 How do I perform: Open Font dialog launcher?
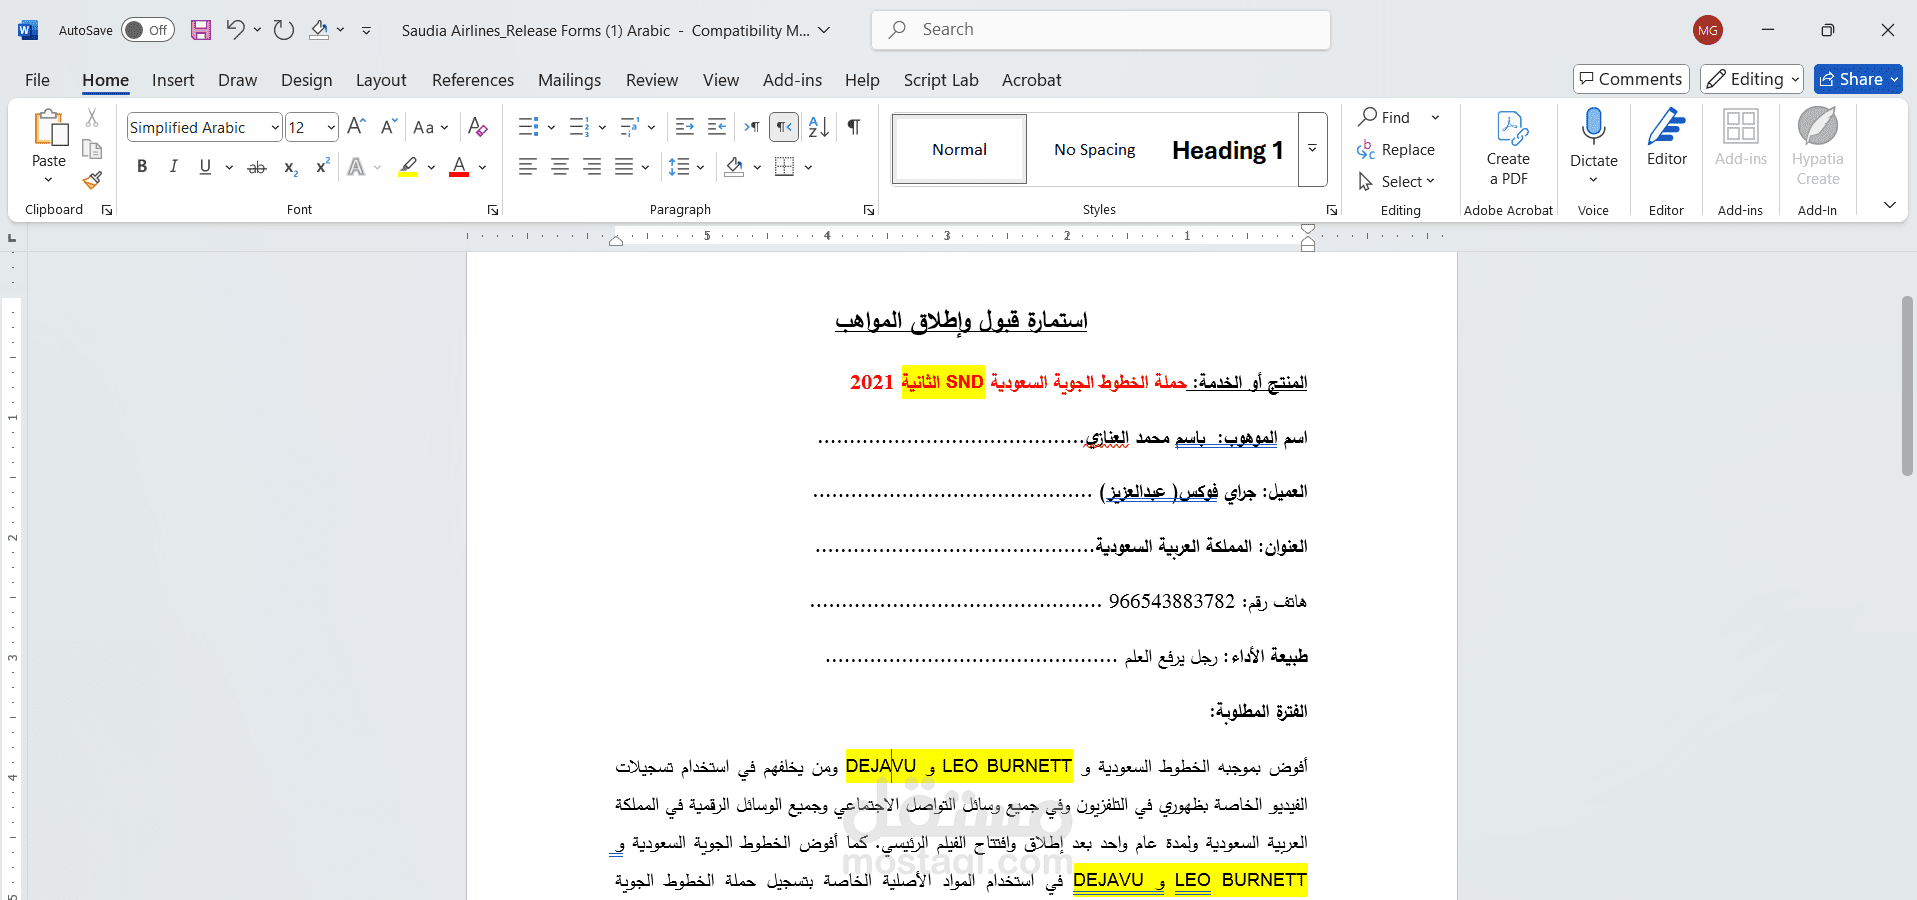coord(493,210)
